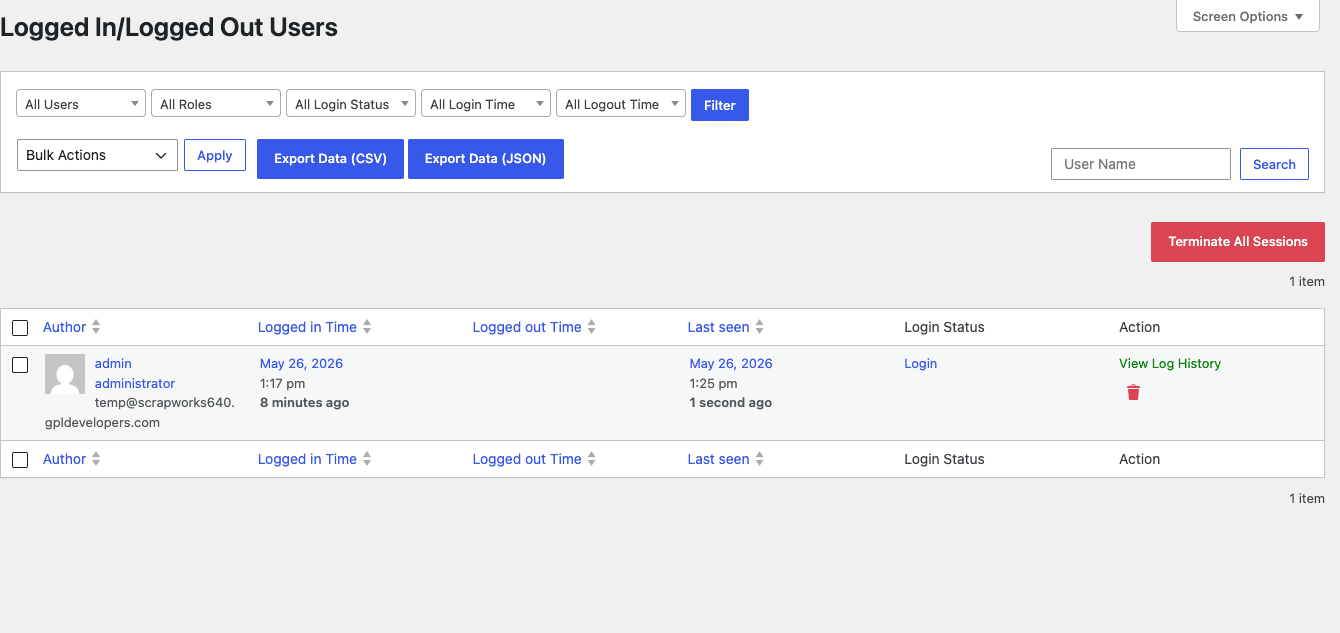Open the Bulk Actions dropdown
The image size is (1340, 633).
pyautogui.click(x=97, y=155)
